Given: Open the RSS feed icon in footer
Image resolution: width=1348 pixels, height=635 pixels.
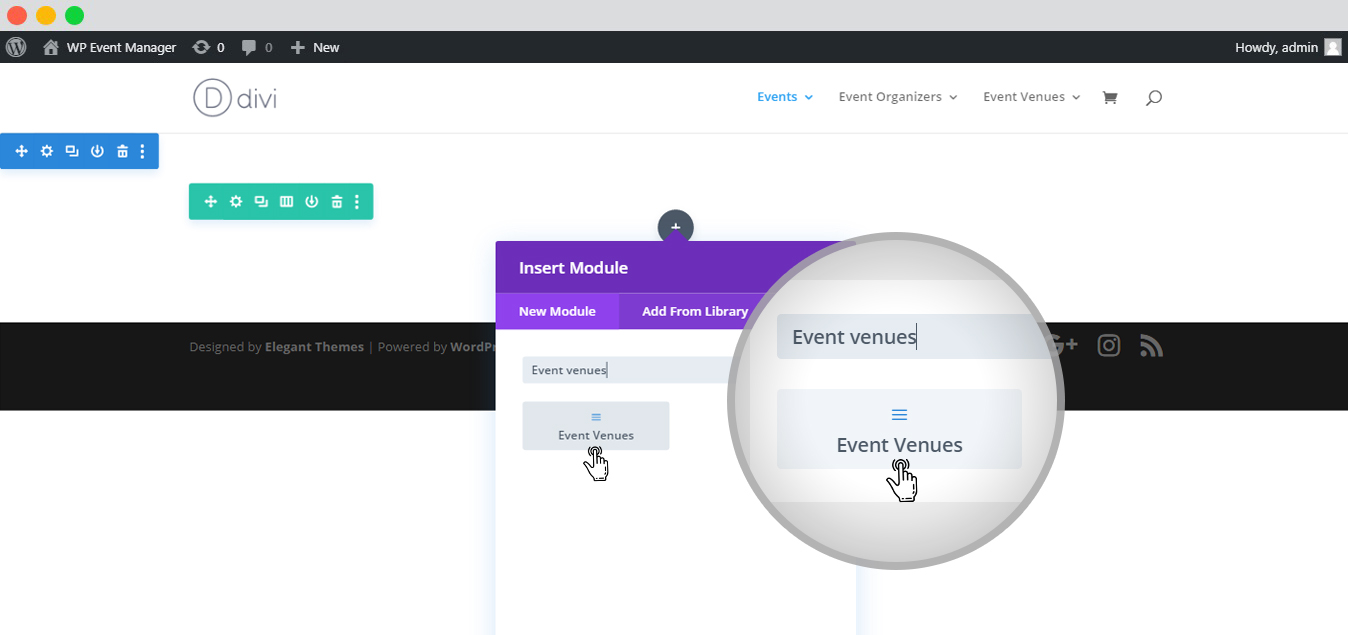Looking at the screenshot, I should point(1151,346).
